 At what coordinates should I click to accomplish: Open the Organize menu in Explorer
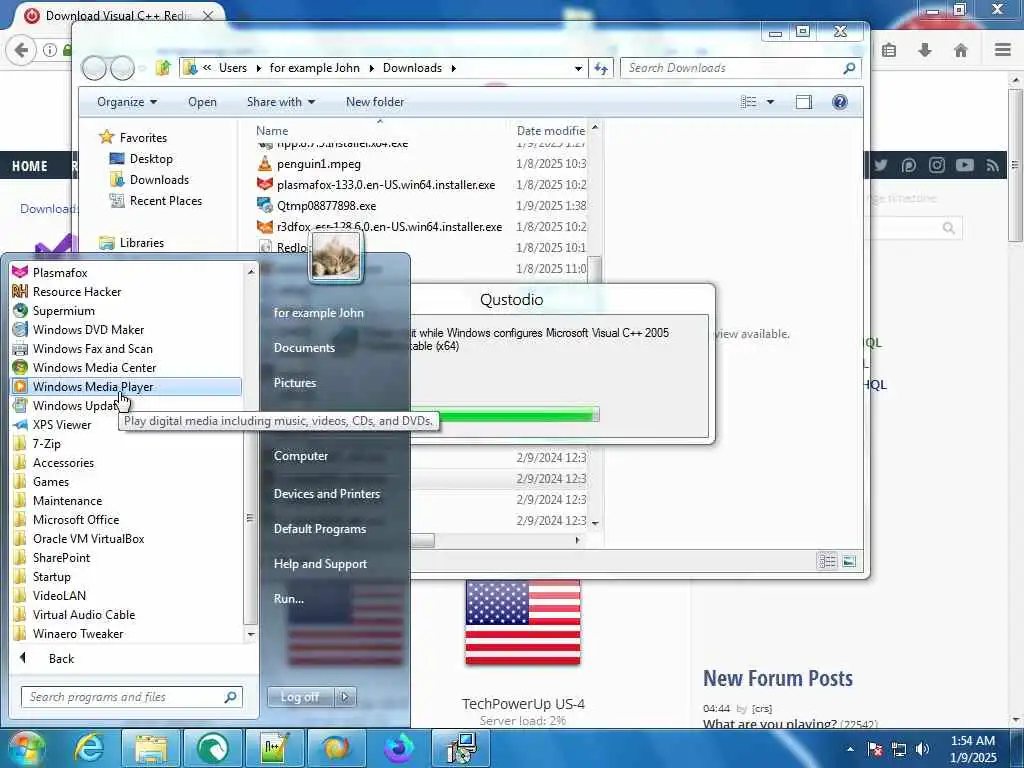click(x=127, y=102)
